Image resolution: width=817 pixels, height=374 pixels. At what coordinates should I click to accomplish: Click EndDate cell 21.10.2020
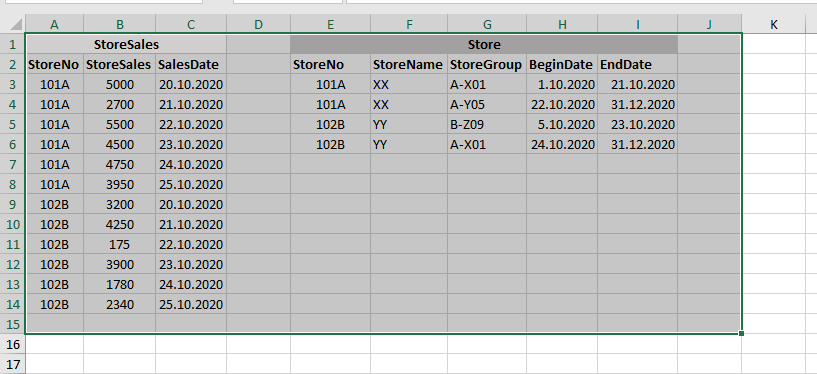click(x=638, y=84)
